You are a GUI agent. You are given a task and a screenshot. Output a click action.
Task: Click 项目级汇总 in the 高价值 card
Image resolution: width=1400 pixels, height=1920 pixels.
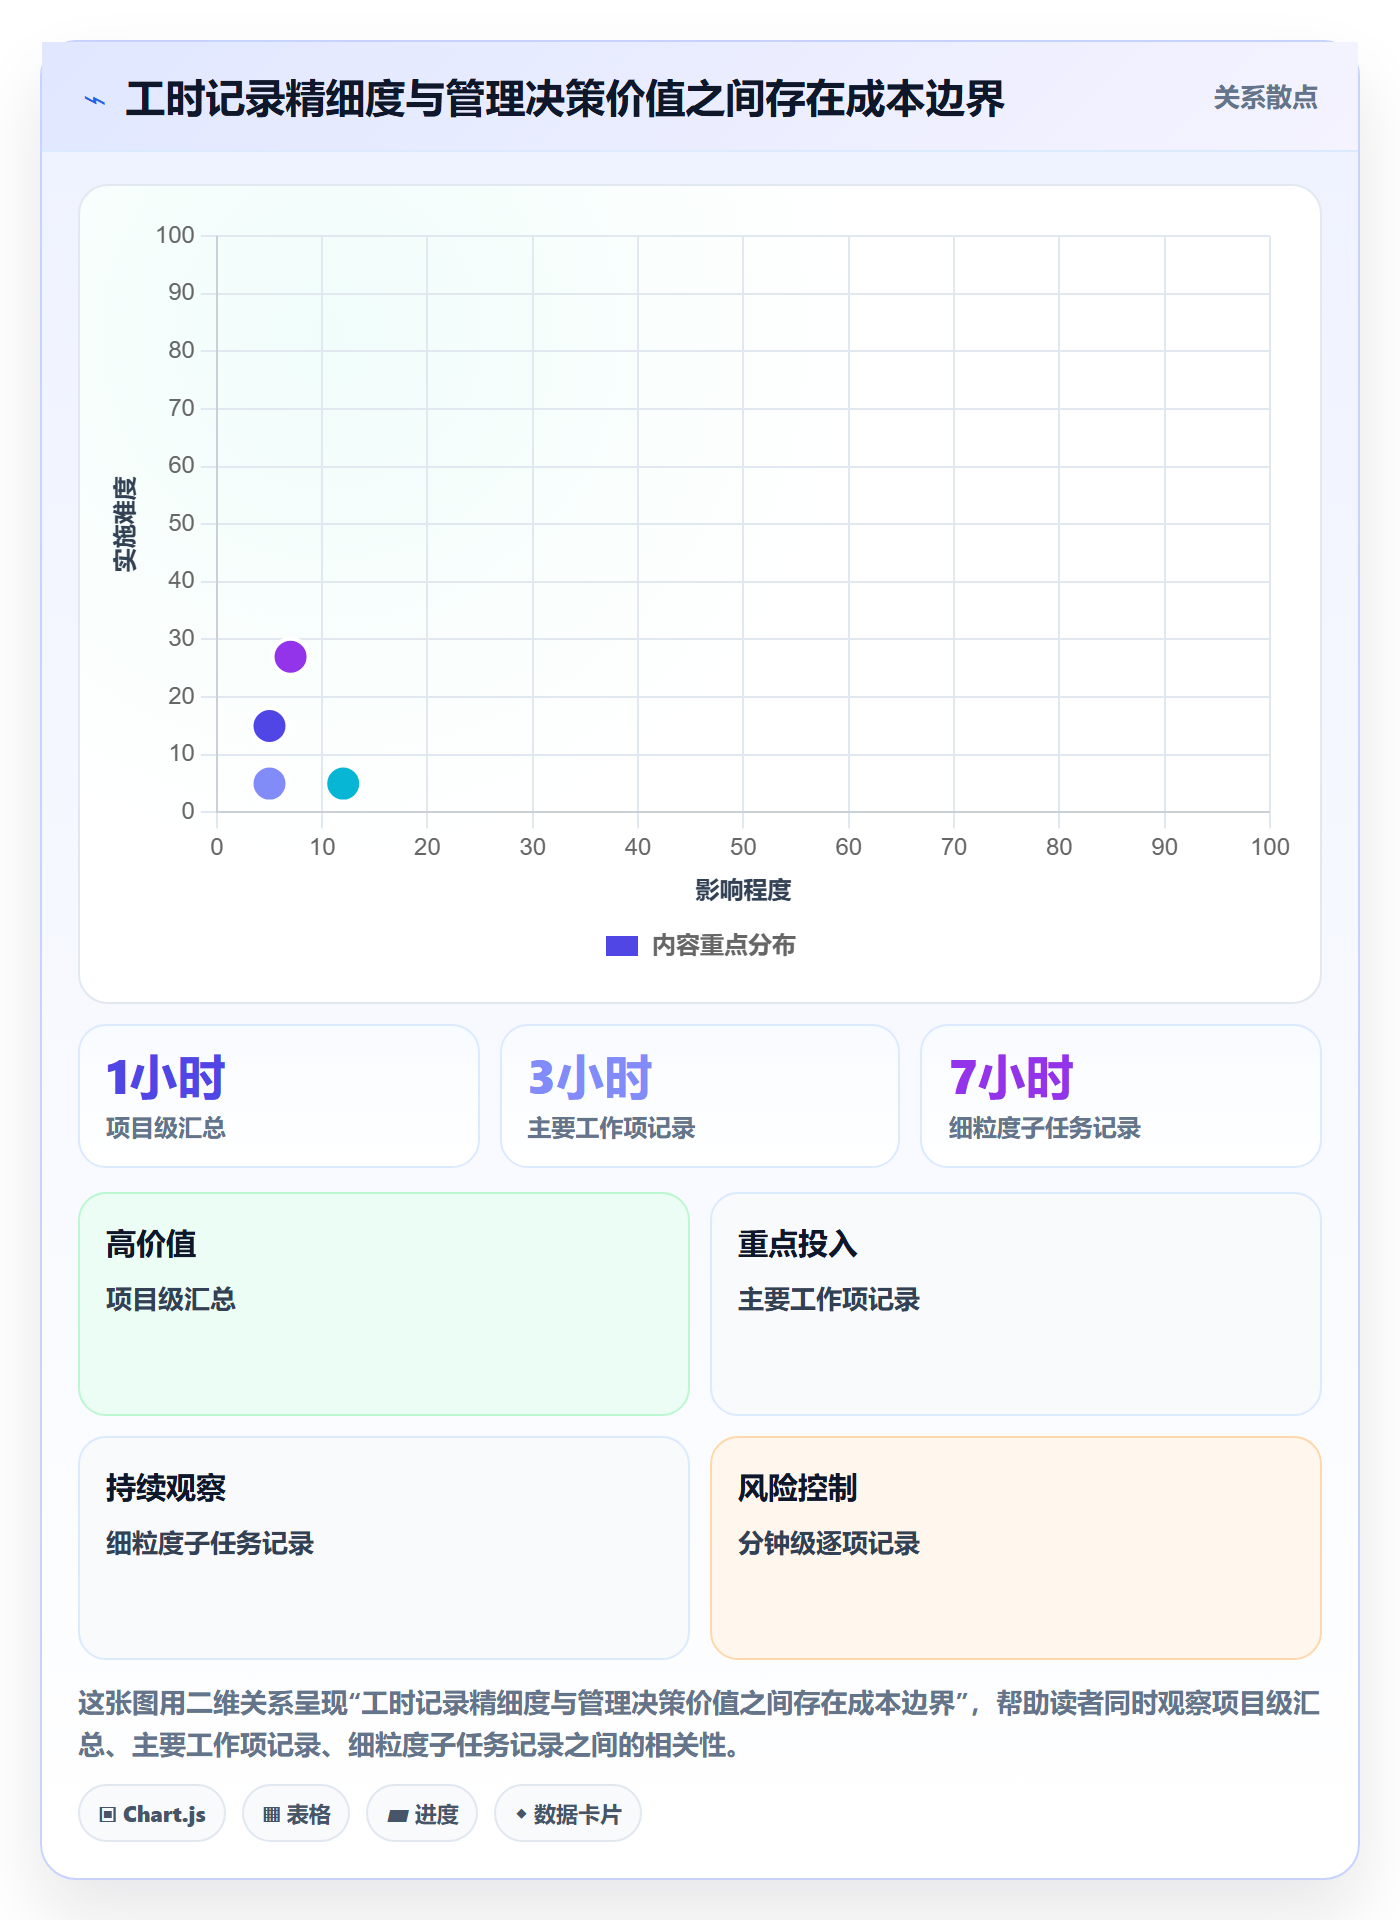[171, 1299]
